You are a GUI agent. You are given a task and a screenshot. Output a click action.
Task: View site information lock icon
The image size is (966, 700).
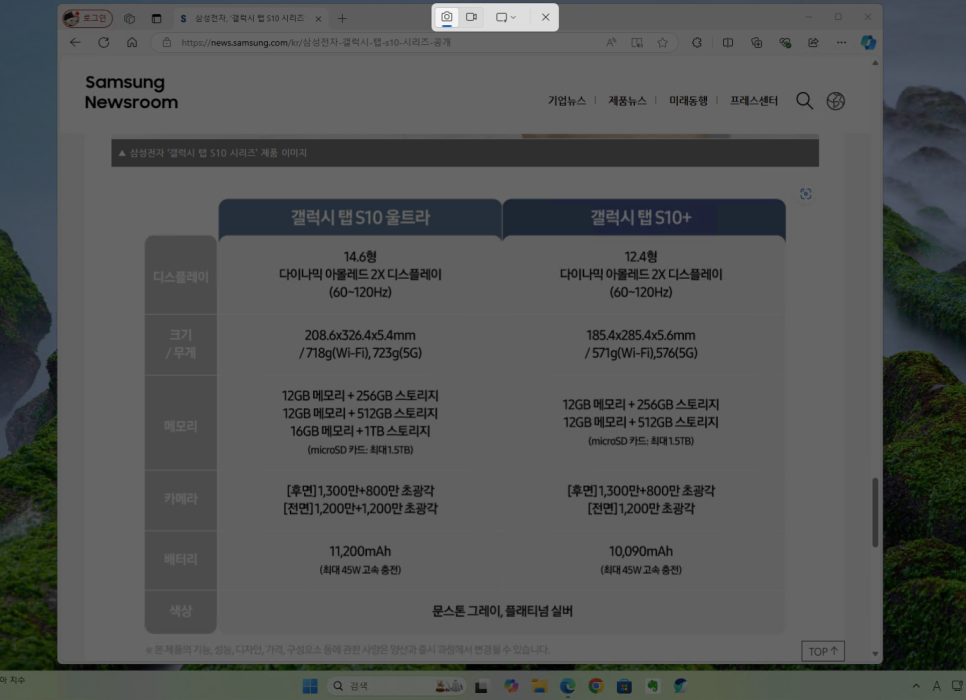(x=166, y=43)
